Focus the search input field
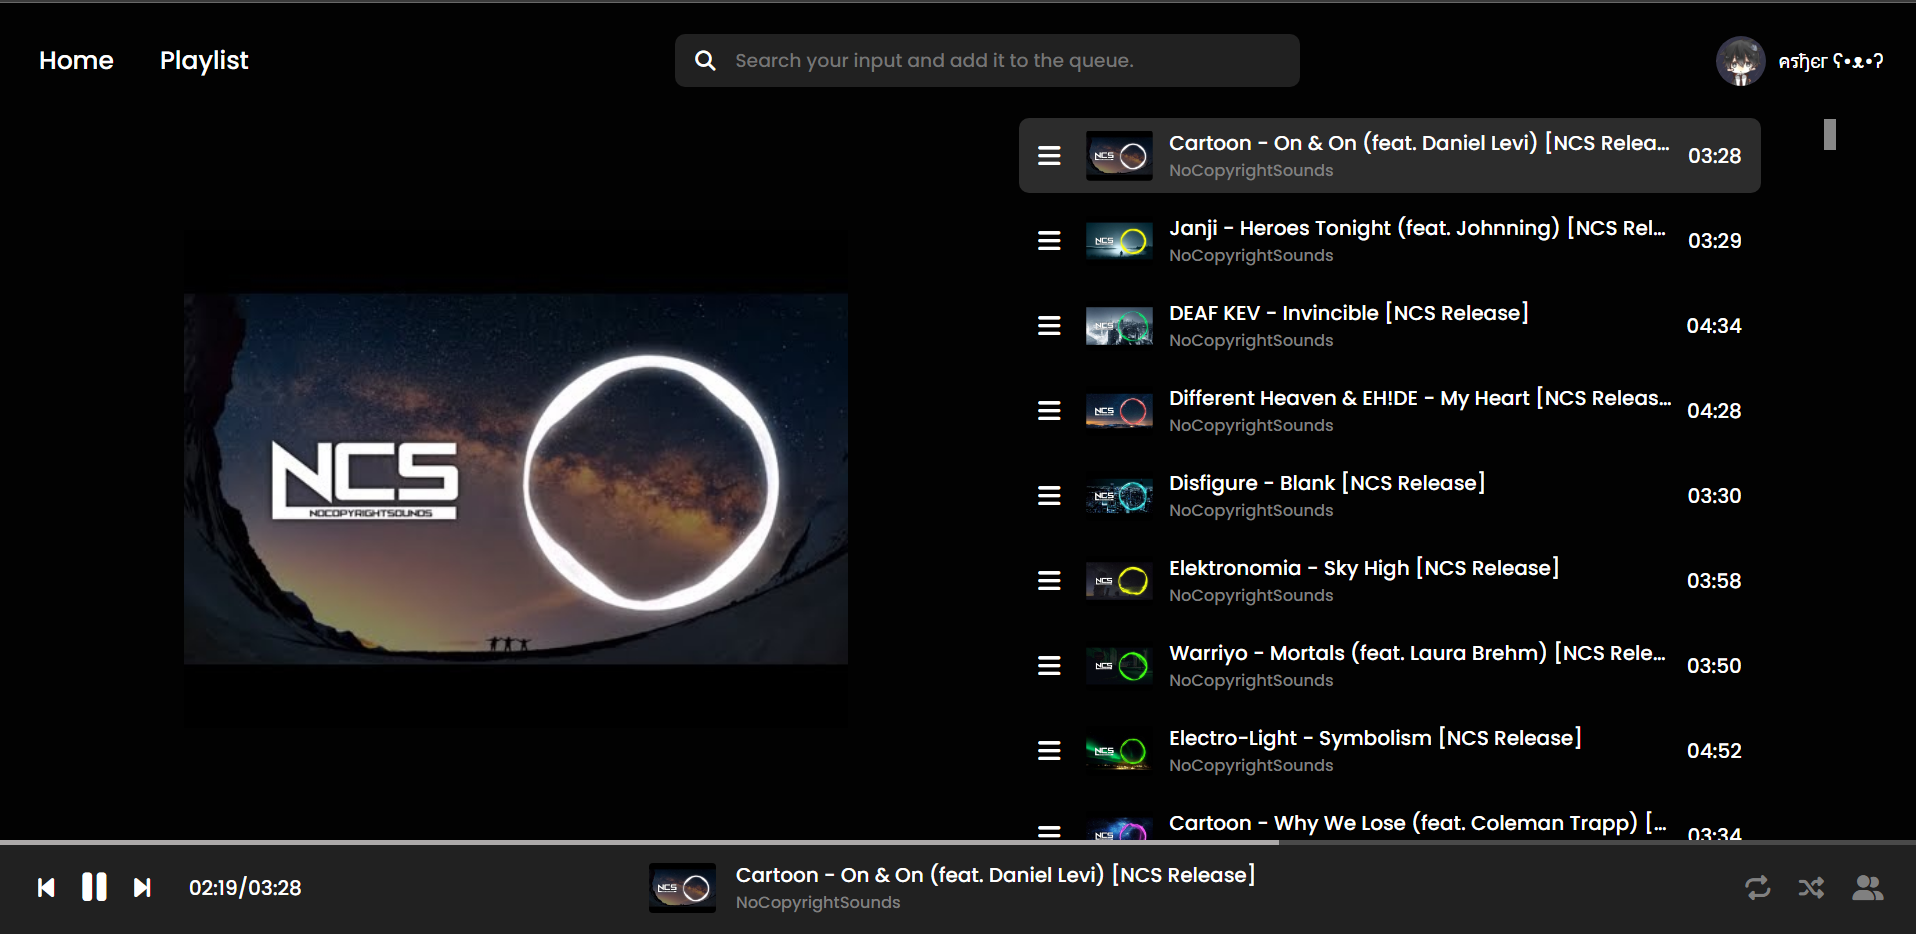The image size is (1916, 934). click(x=987, y=61)
